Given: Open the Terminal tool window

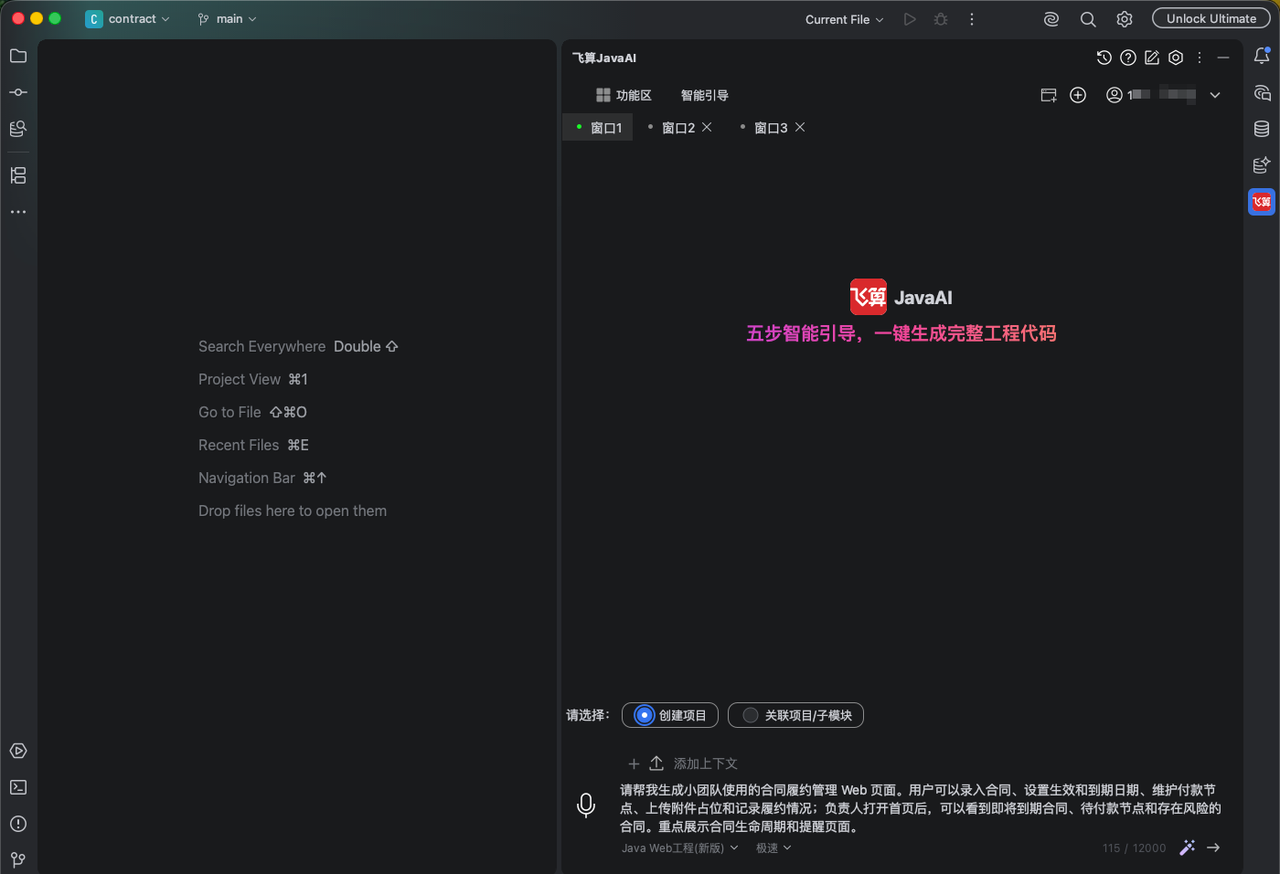Looking at the screenshot, I should (18, 787).
